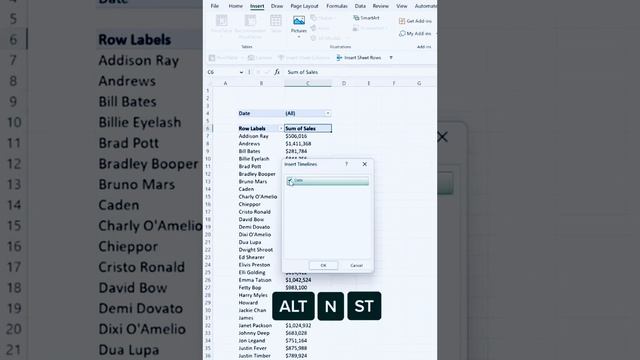Viewport: 640px width, 360px height.
Task: Click the Camera quick toolbar icon
Action: [260, 58]
